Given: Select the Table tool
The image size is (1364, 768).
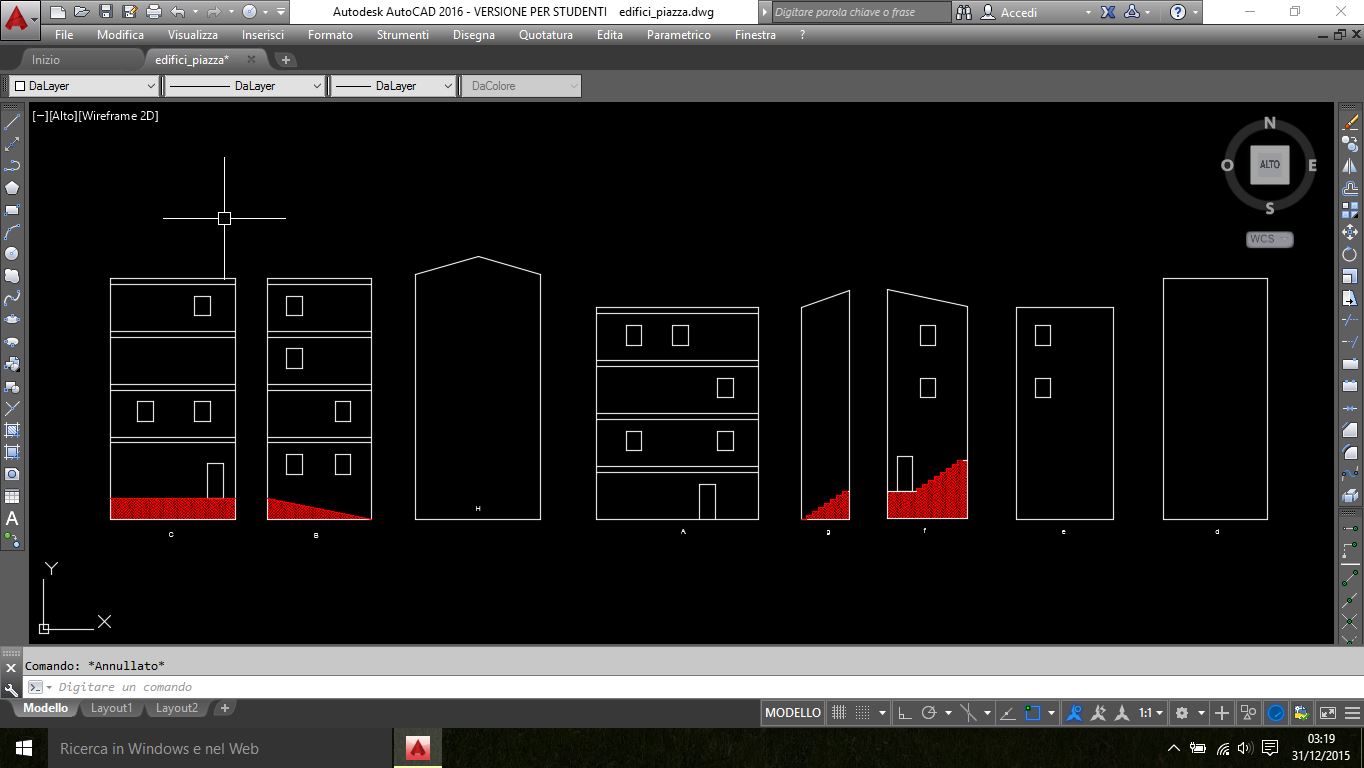Looking at the screenshot, I should click(12, 496).
